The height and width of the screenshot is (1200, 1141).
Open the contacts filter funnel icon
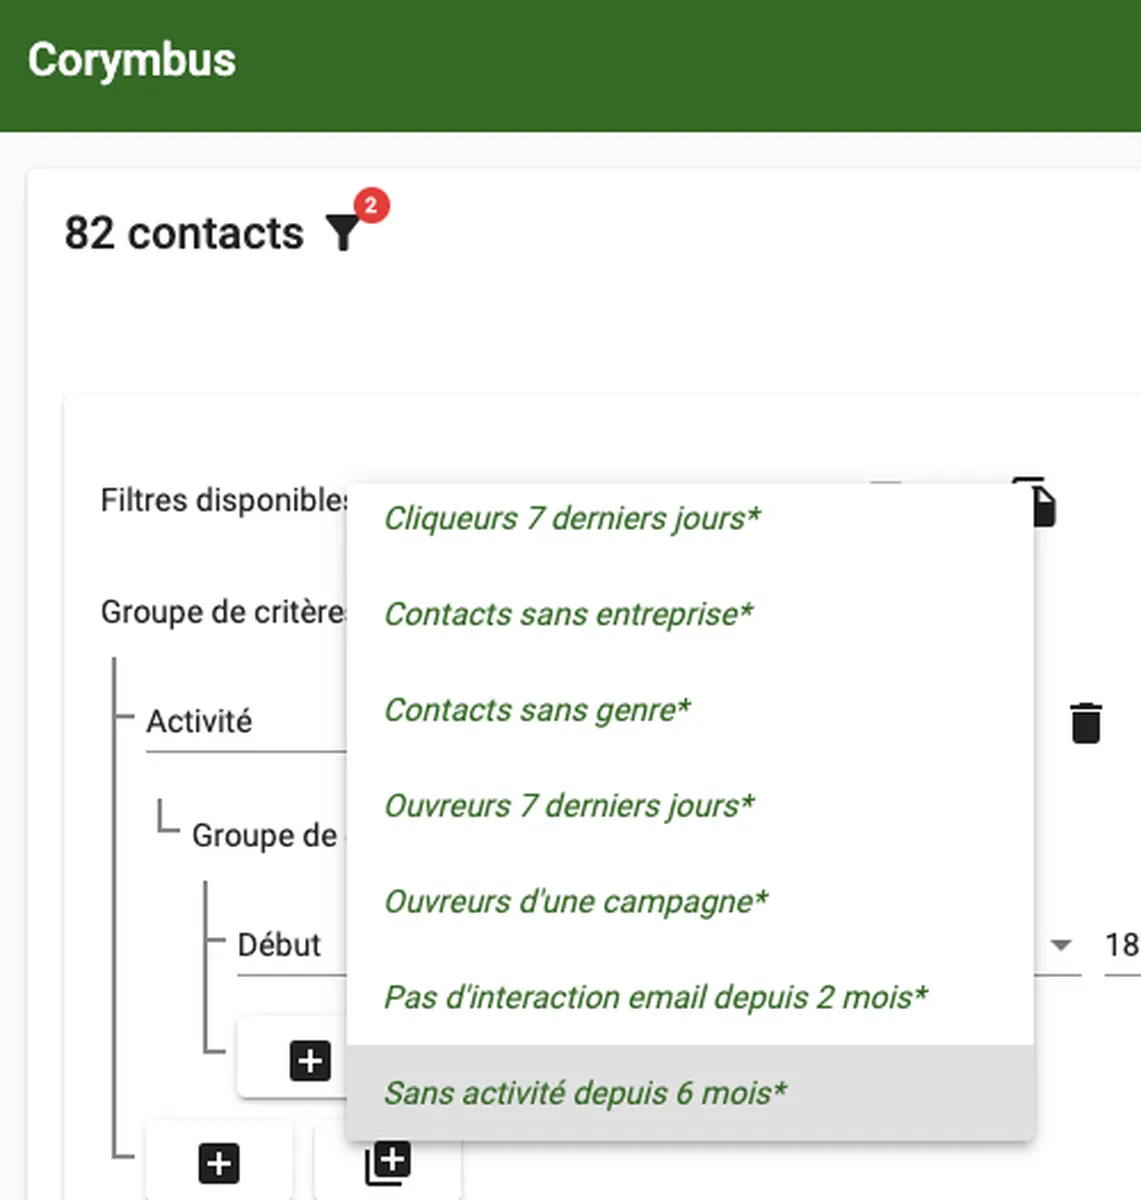pyautogui.click(x=343, y=232)
